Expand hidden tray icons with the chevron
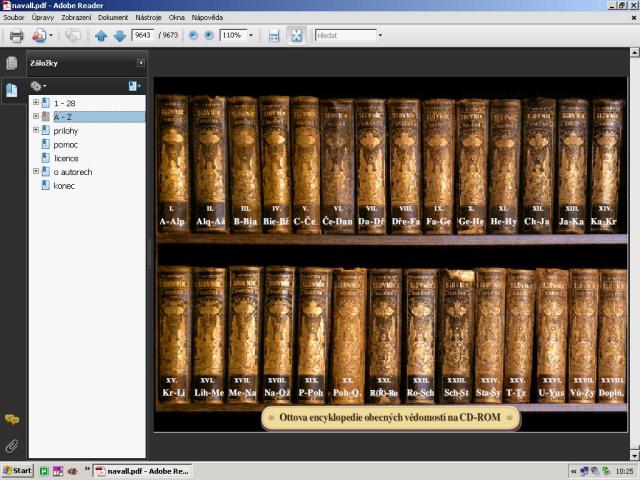Image resolution: width=640 pixels, height=480 pixels. coord(573,471)
